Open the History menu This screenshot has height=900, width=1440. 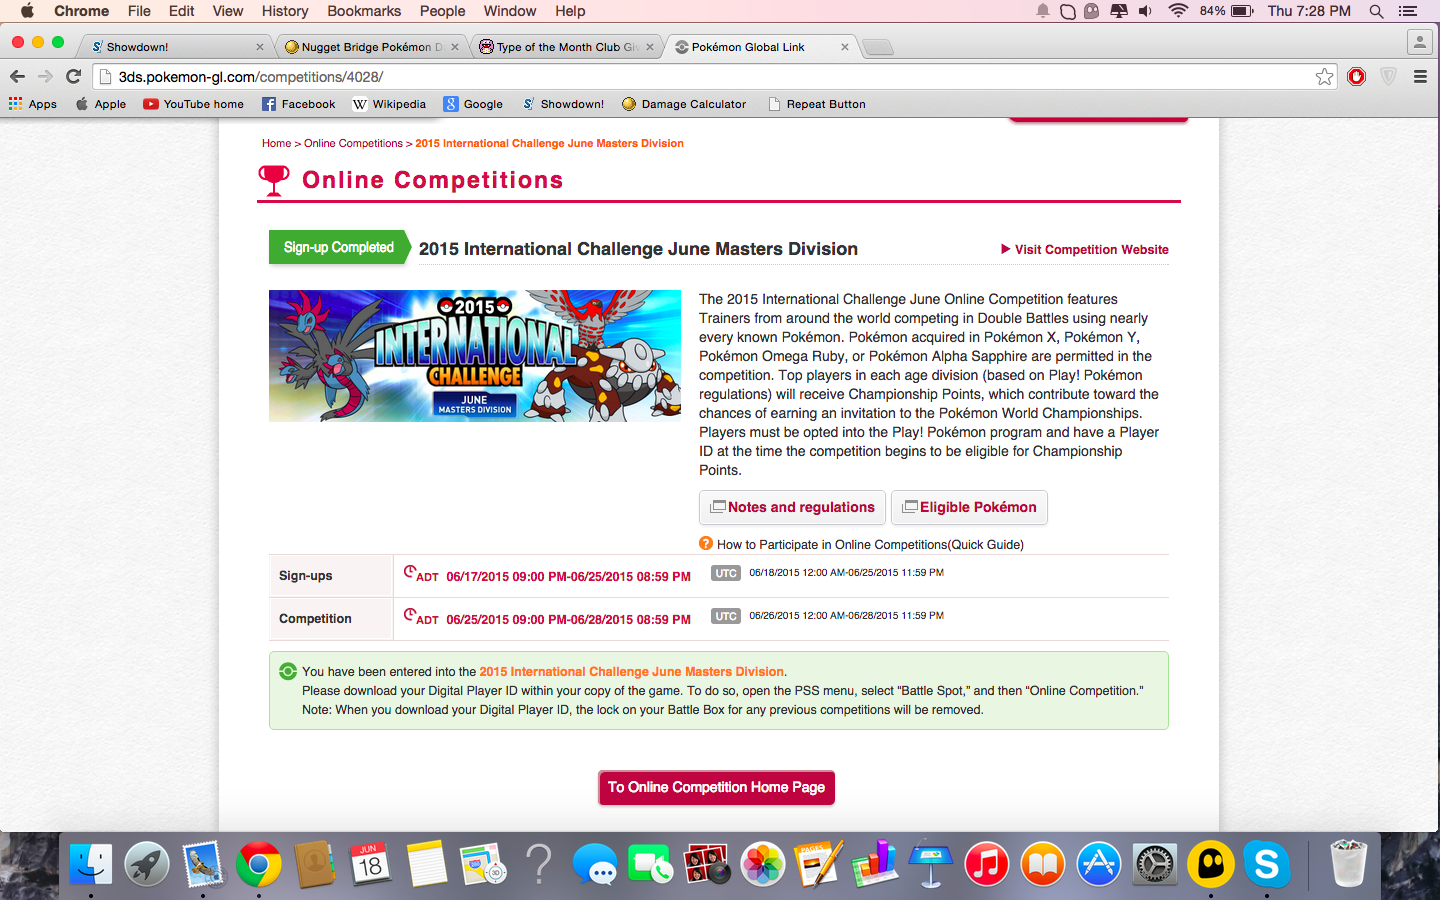[x=285, y=11]
